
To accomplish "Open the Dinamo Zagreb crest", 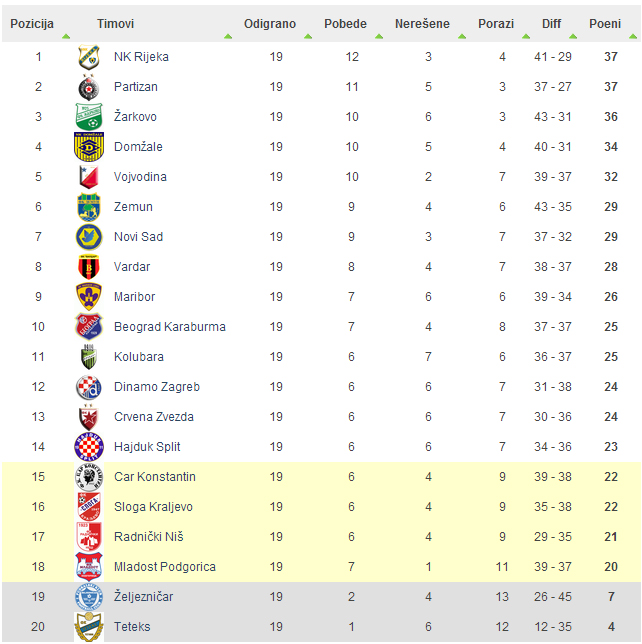I will 89,387.
